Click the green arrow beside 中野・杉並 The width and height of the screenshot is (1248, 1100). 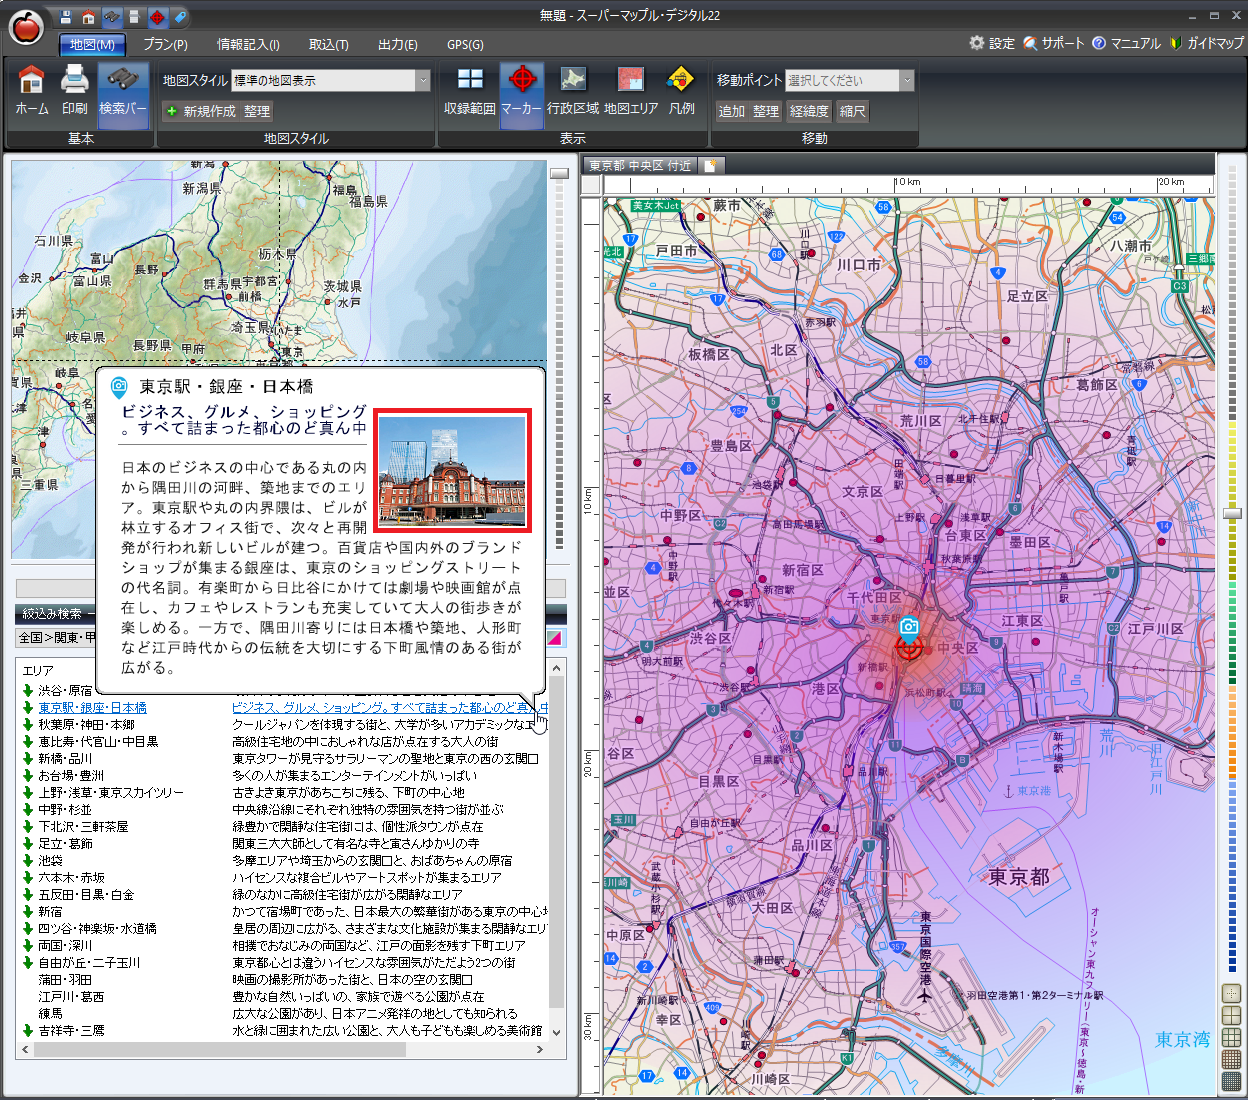(28, 810)
